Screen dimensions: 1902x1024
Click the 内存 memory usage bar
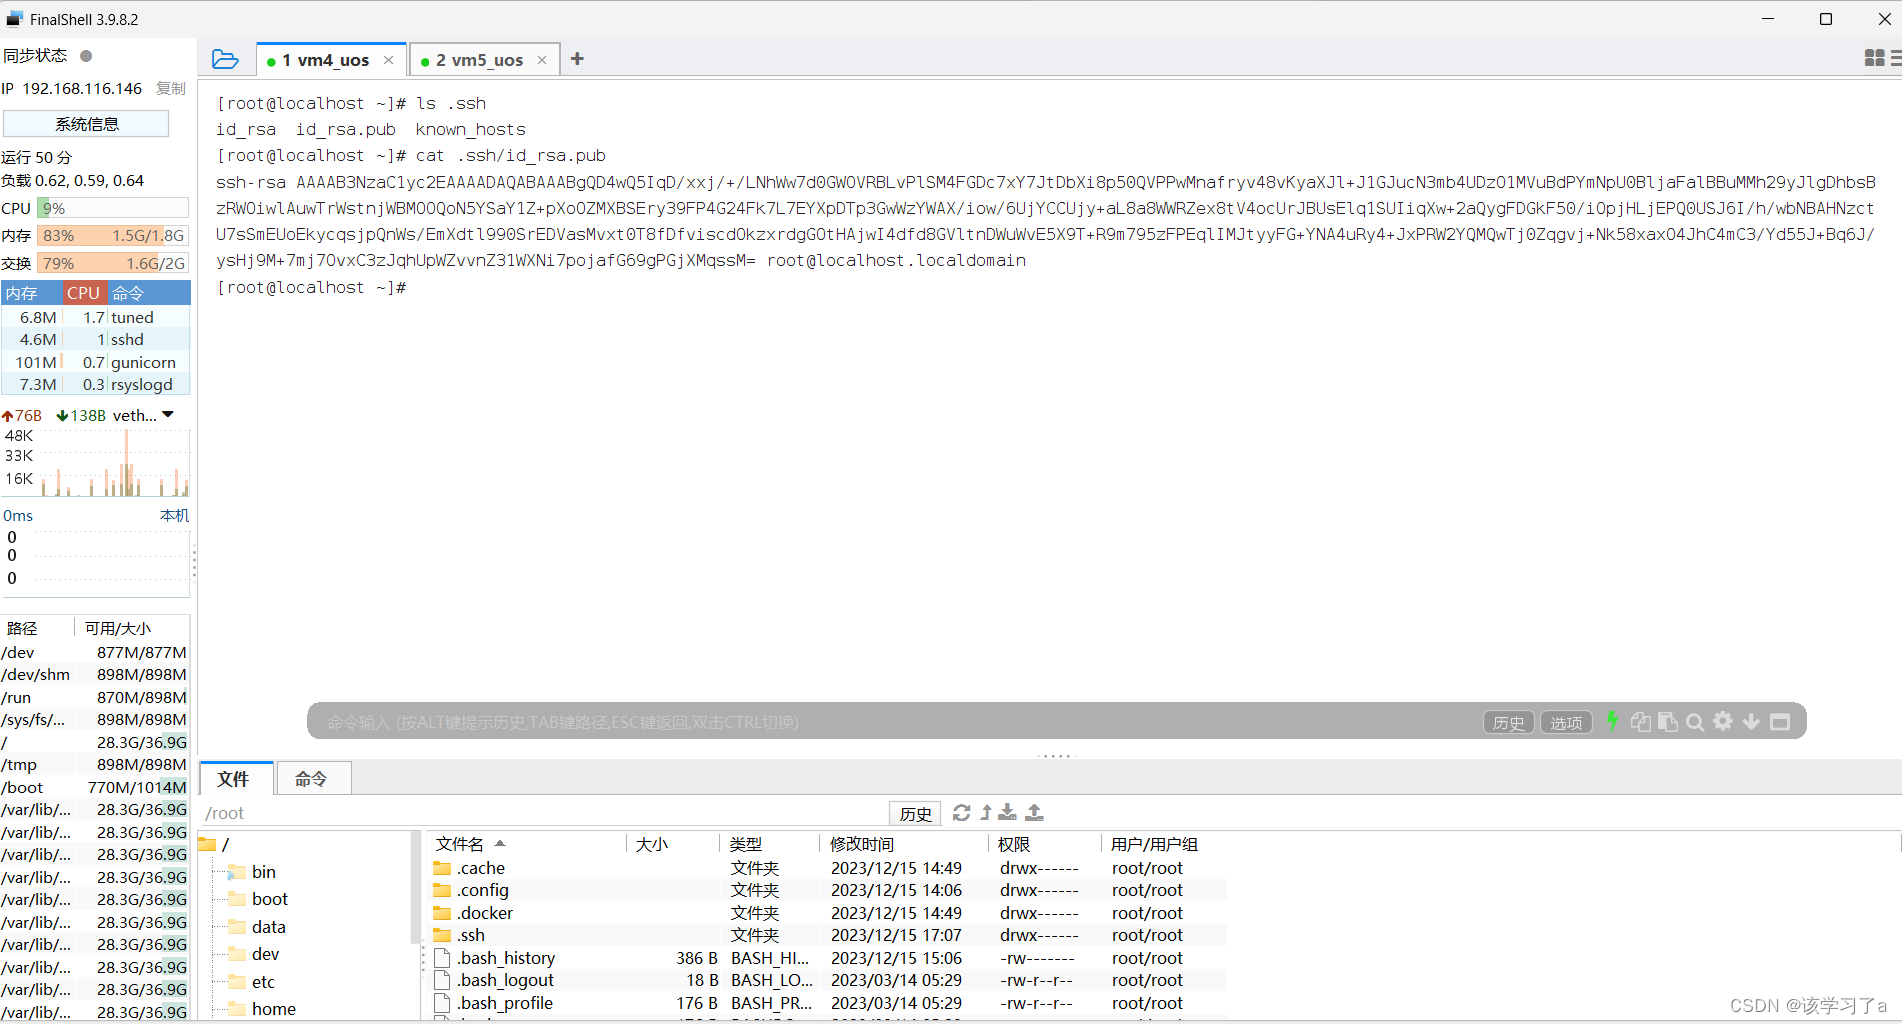coord(113,235)
